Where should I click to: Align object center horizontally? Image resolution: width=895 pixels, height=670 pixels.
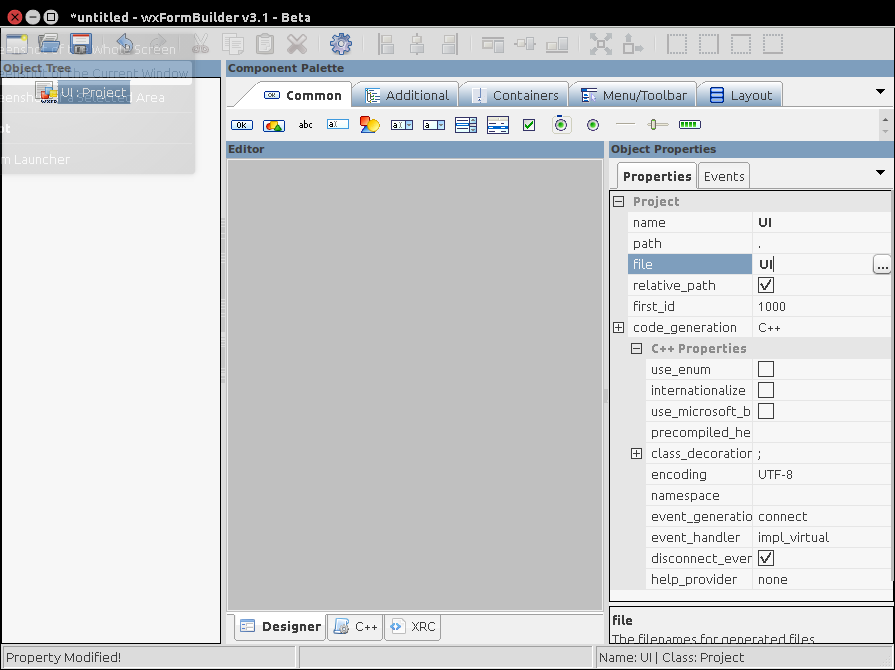coord(417,44)
